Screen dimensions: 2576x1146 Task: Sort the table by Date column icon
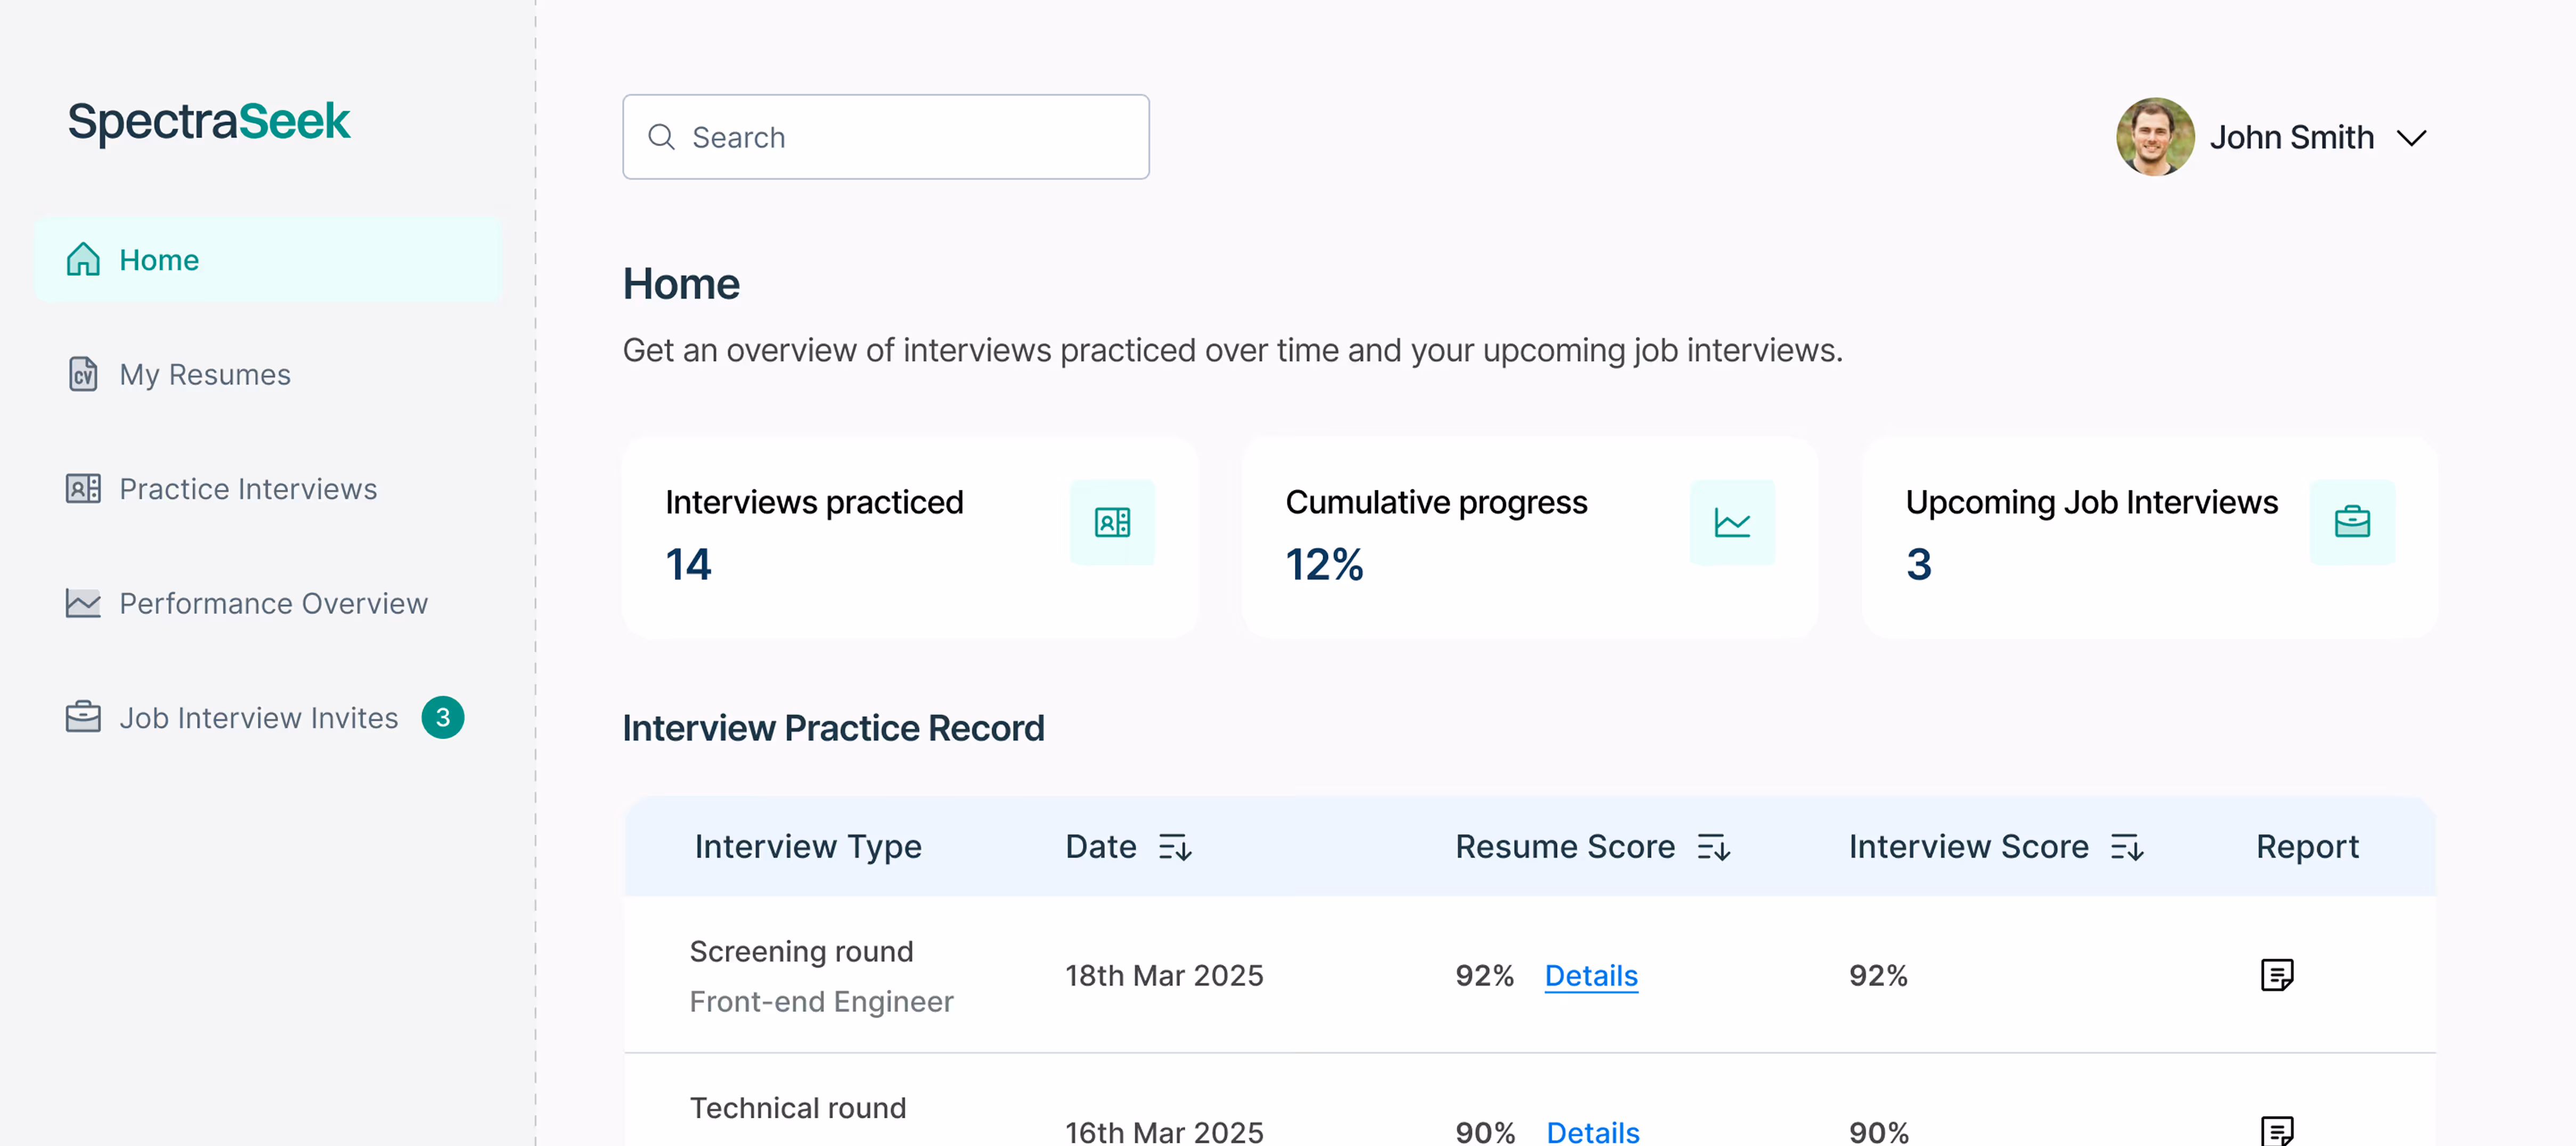(x=1175, y=847)
